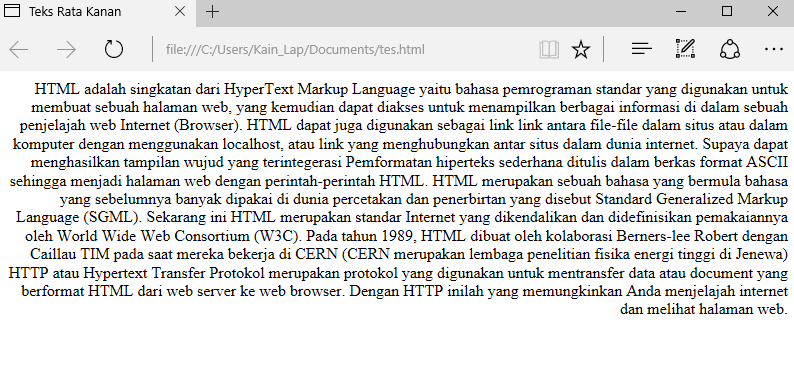The image size is (794, 374).
Task: Go back to the previous page
Action: point(19,50)
